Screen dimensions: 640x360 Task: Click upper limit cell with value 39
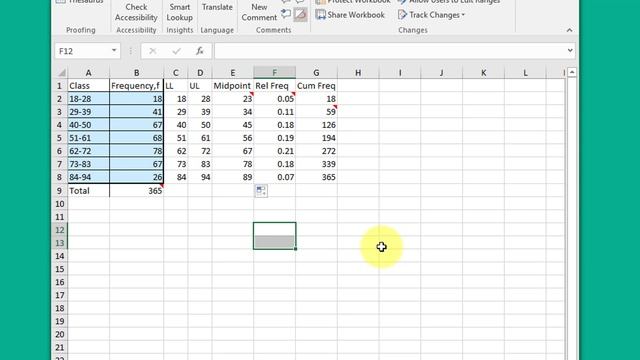pos(200,112)
